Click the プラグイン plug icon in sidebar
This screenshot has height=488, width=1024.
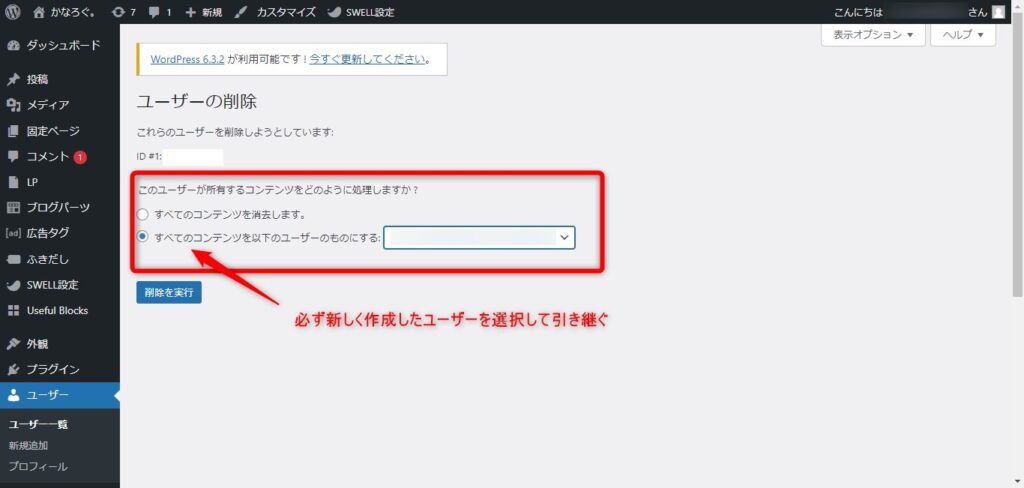(x=13, y=369)
